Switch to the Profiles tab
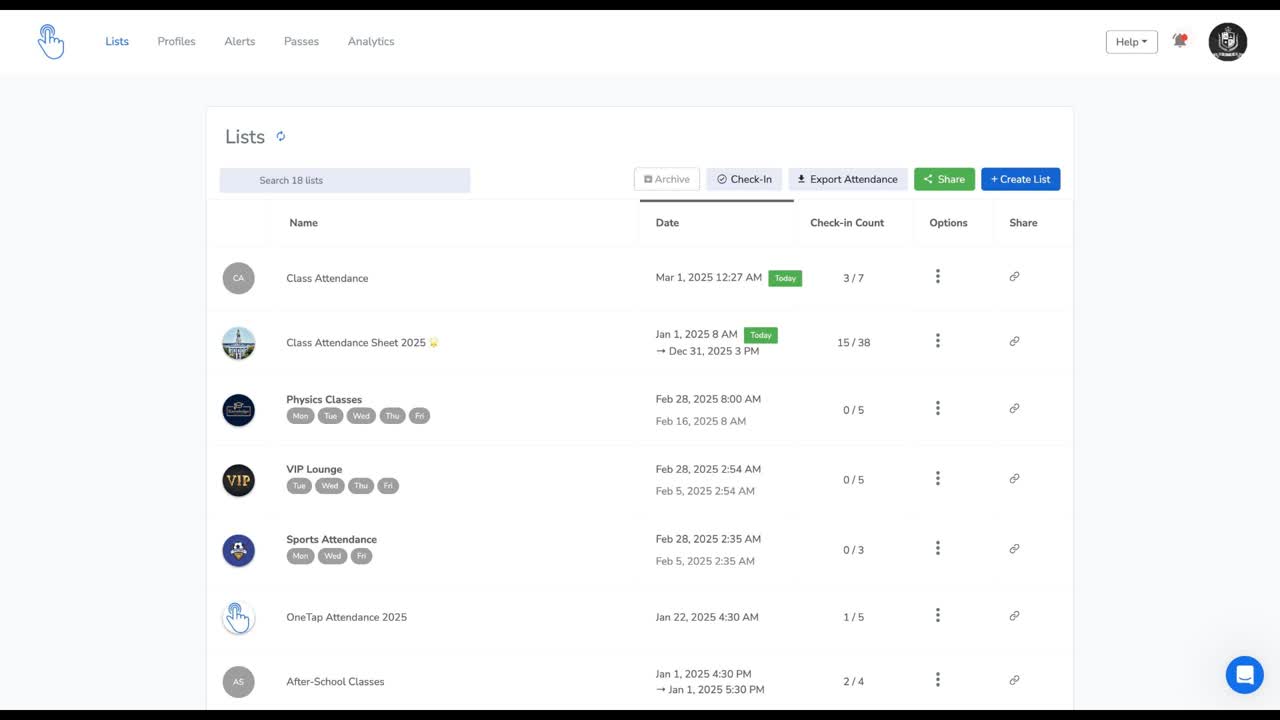This screenshot has width=1280, height=720. (x=176, y=42)
